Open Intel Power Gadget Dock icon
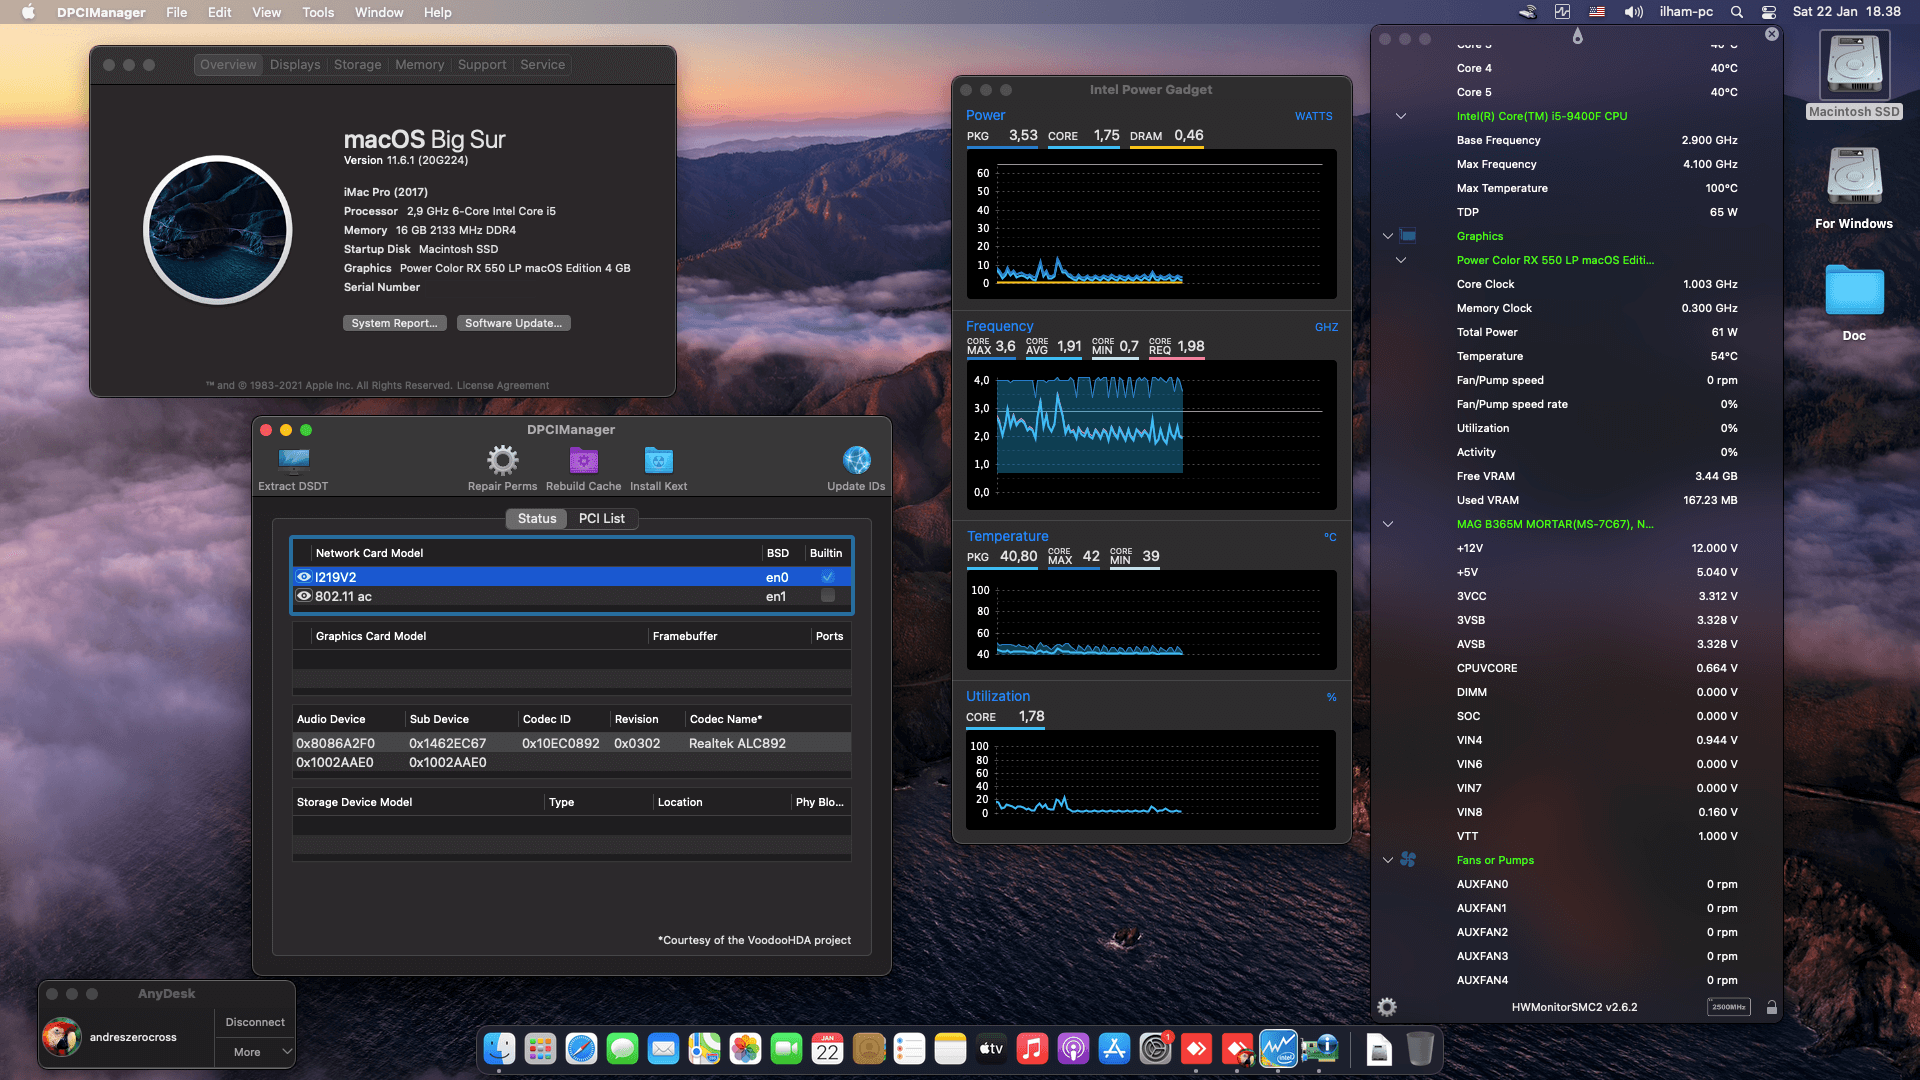1920x1080 pixels. tap(1278, 1048)
